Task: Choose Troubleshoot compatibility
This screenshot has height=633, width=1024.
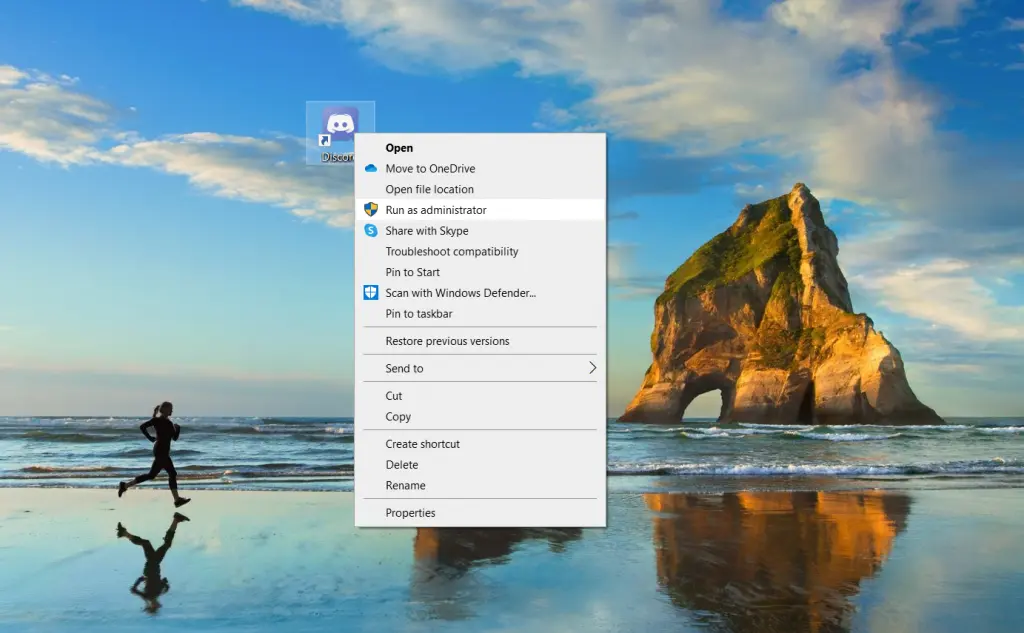Action: [451, 252]
